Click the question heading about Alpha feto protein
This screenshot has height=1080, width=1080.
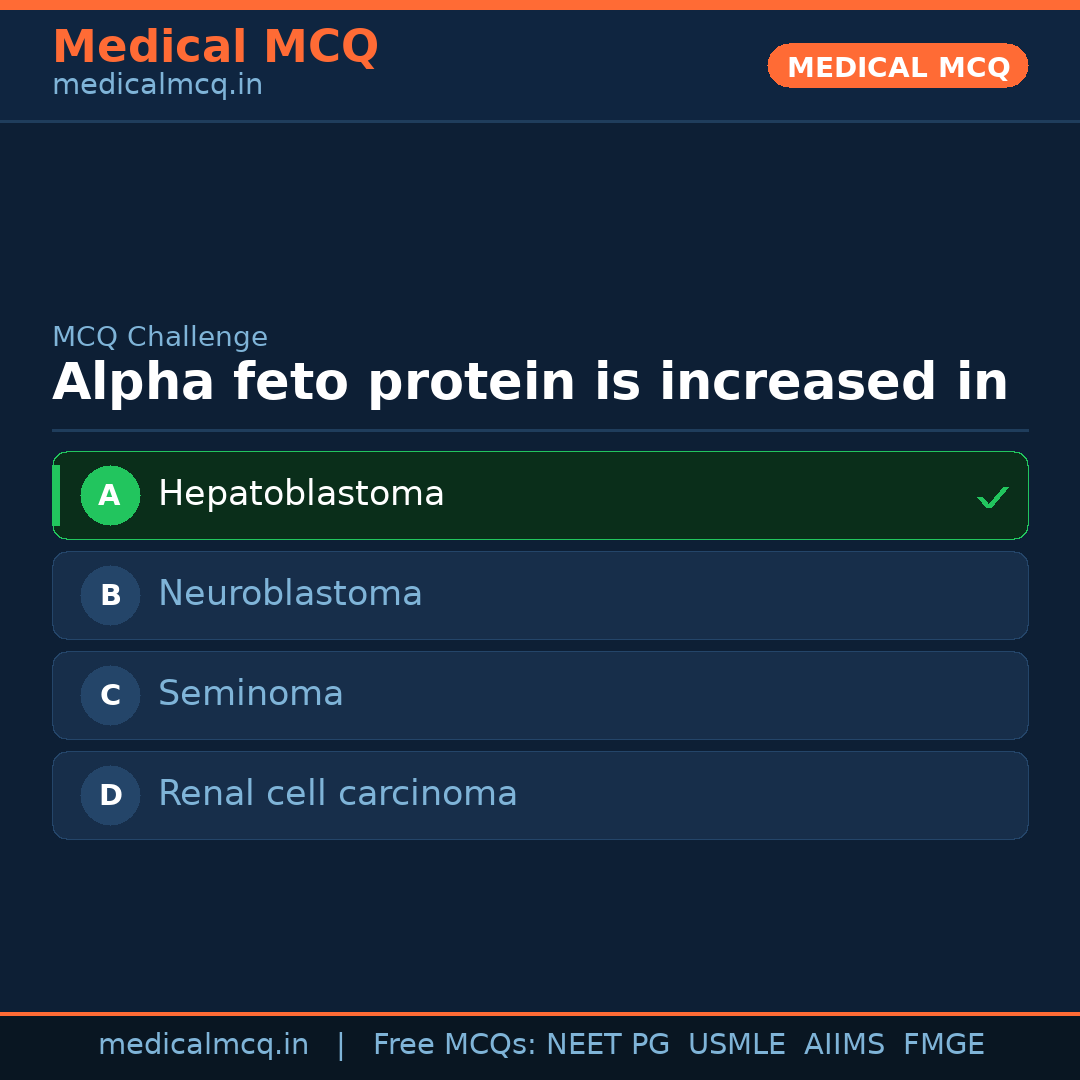click(530, 383)
